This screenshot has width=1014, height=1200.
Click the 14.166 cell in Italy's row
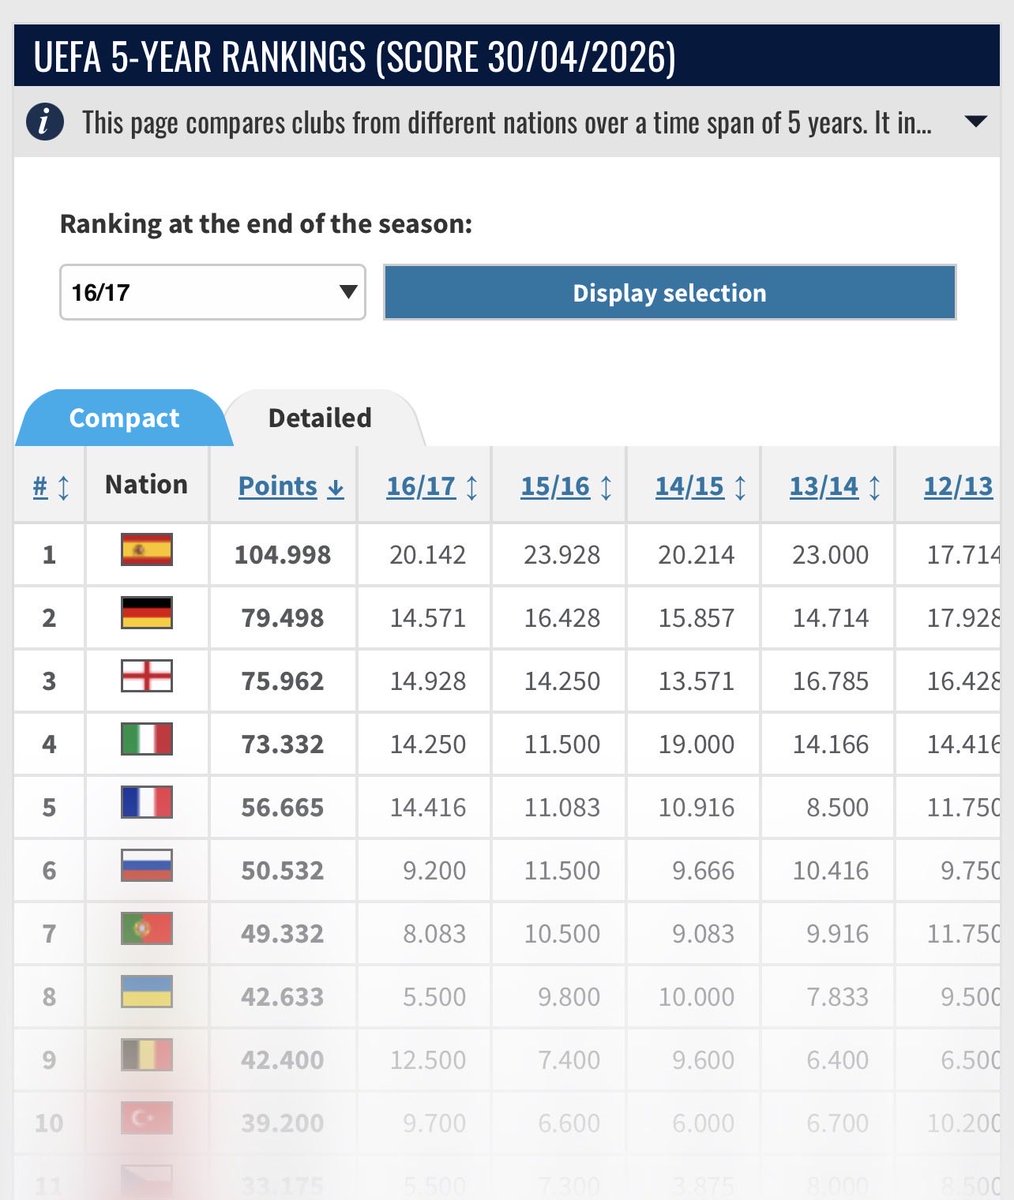tap(830, 744)
